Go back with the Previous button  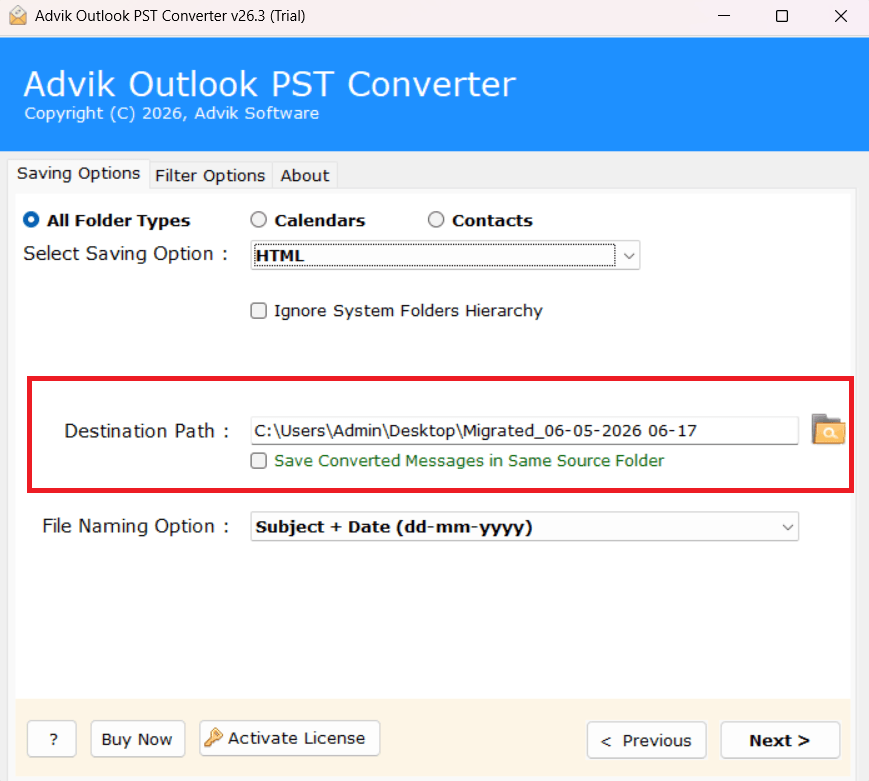[646, 740]
